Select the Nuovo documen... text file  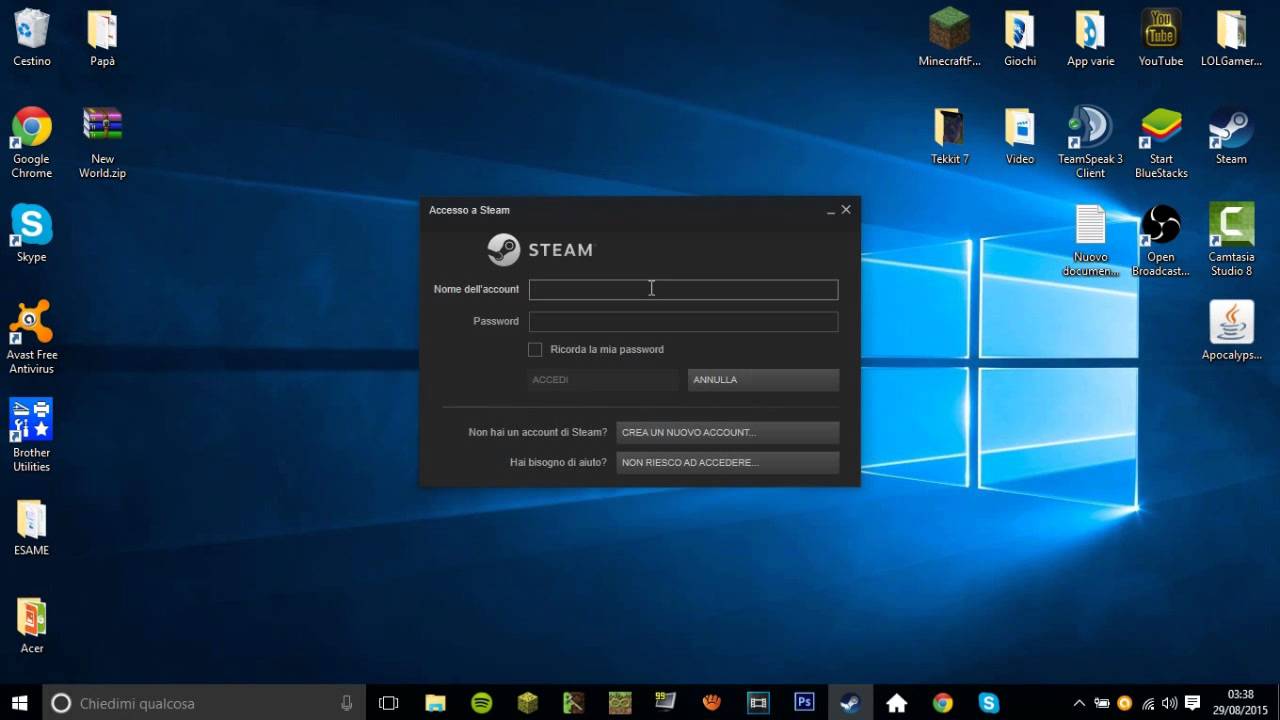[1090, 241]
